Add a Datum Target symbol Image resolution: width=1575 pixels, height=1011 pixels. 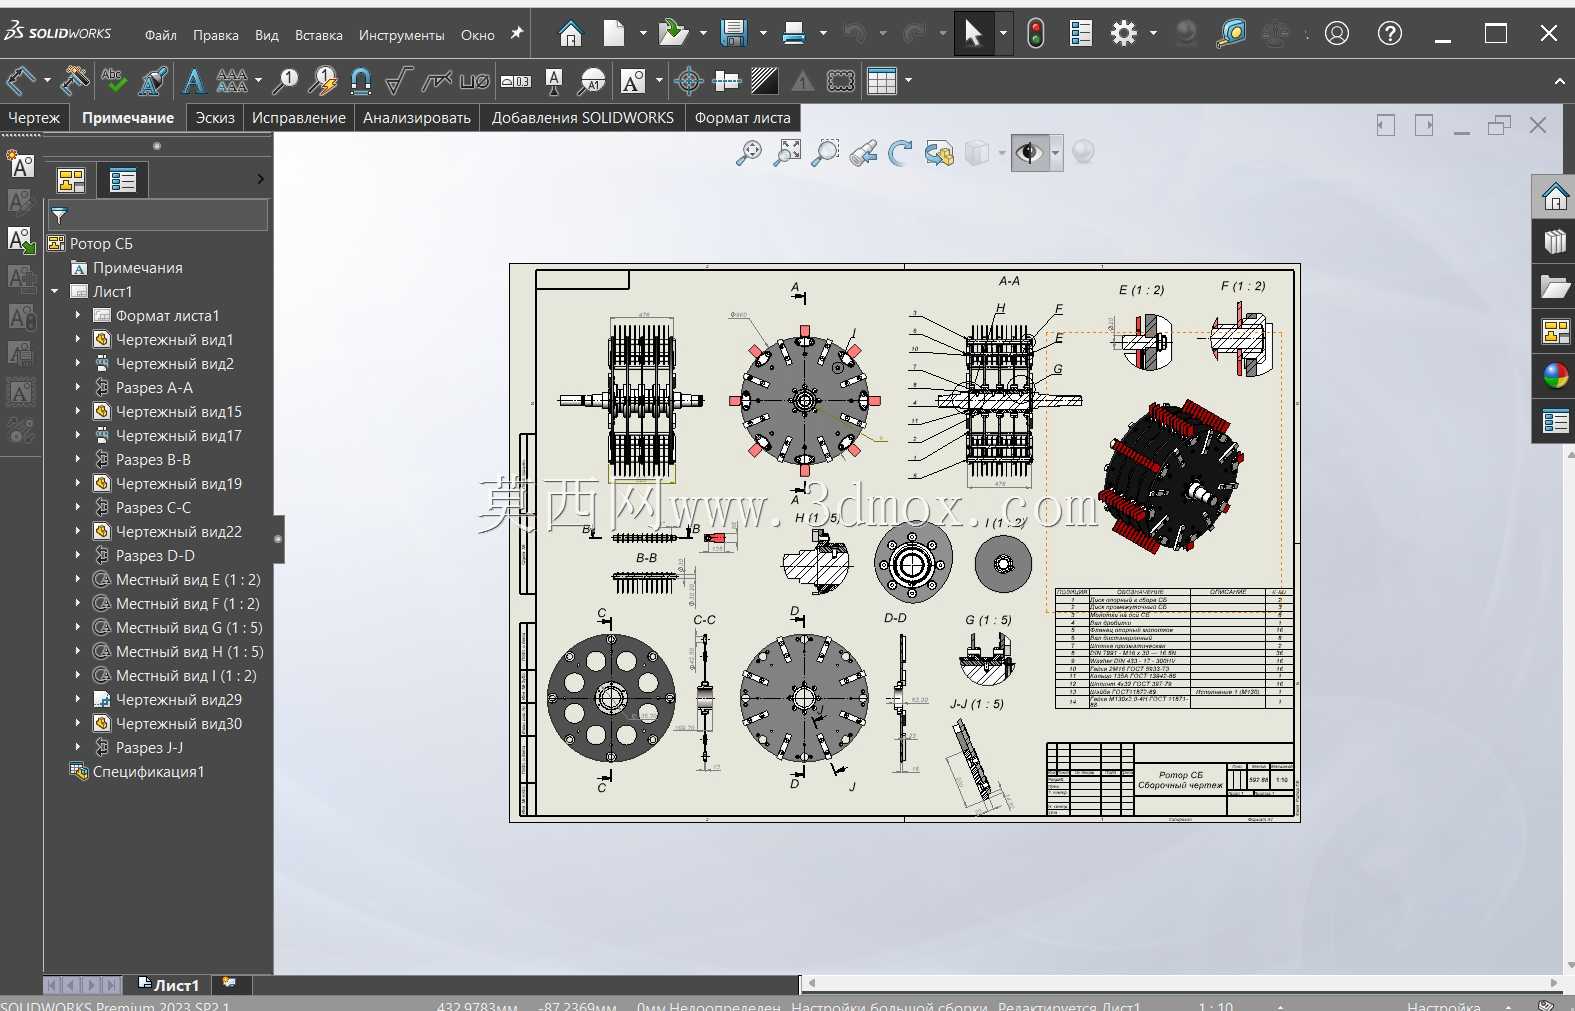tap(592, 81)
